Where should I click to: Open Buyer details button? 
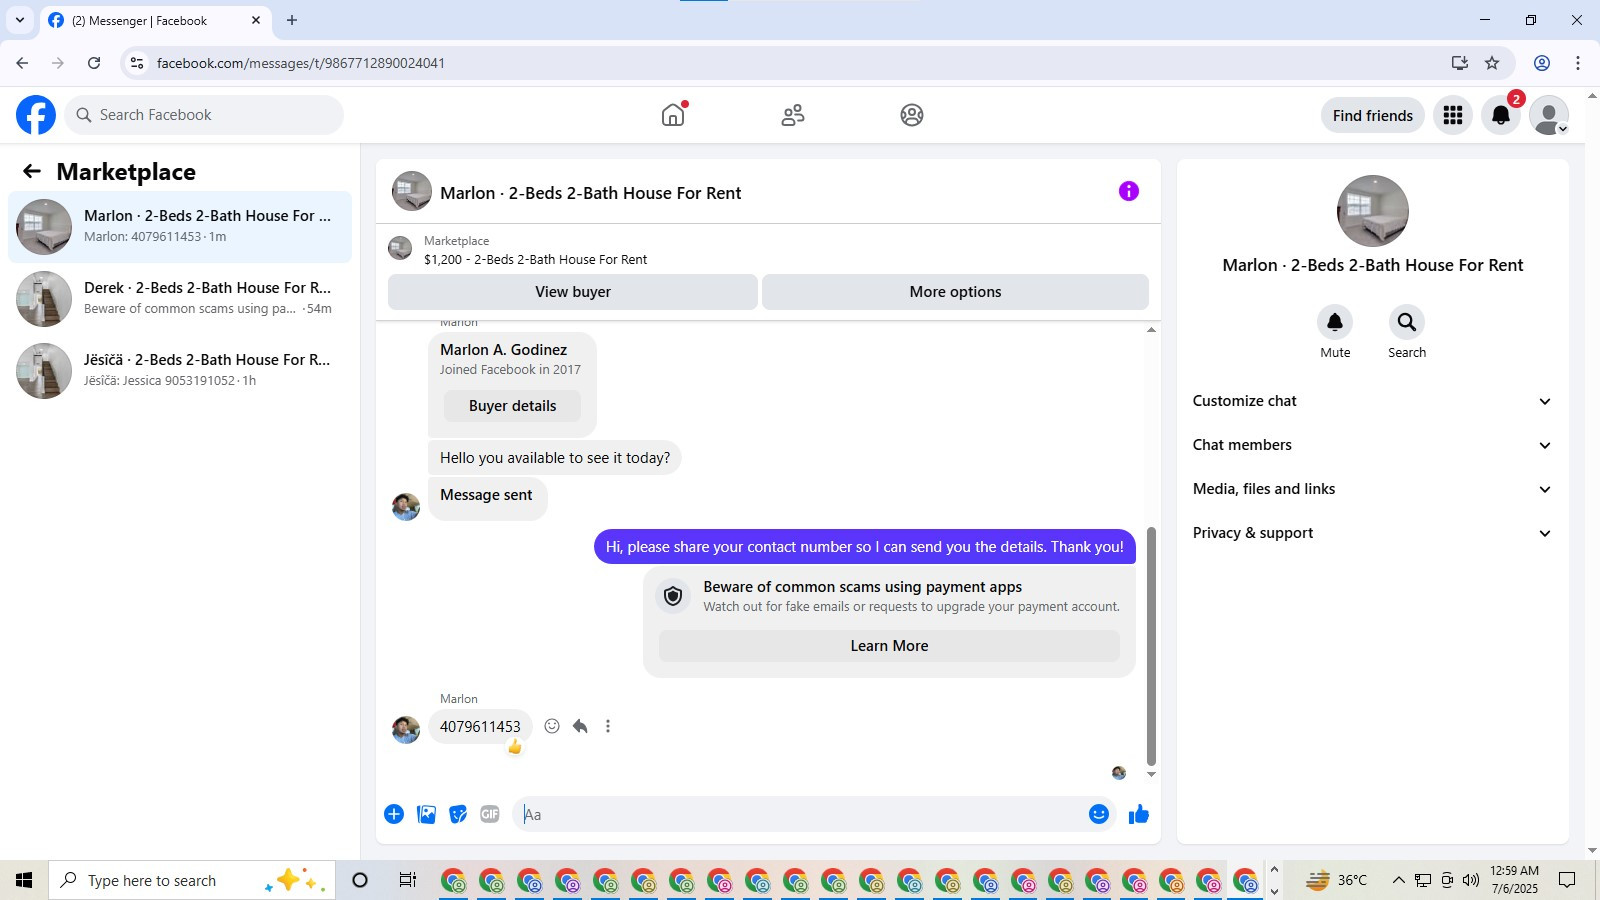coord(512,406)
